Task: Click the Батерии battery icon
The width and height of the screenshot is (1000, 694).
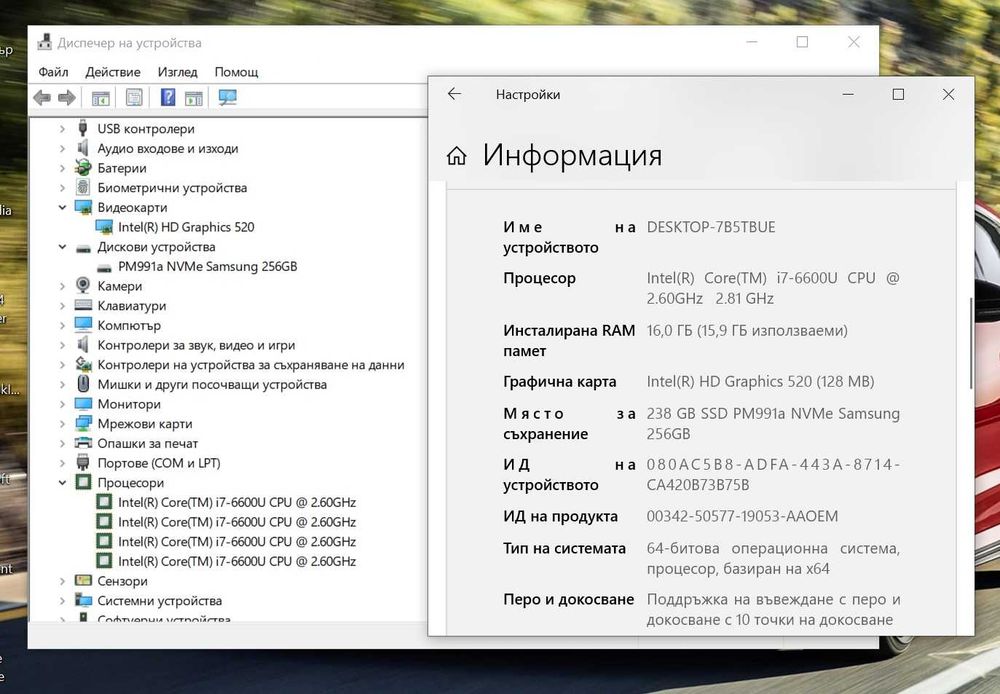Action: coord(83,168)
